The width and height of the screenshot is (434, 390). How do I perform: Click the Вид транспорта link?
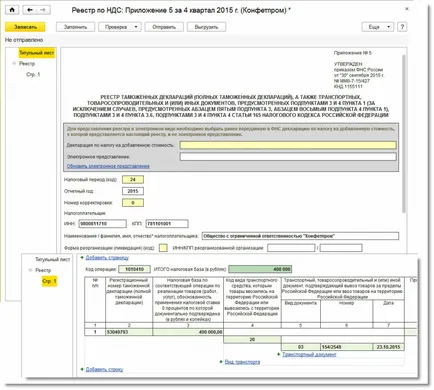click(242, 362)
